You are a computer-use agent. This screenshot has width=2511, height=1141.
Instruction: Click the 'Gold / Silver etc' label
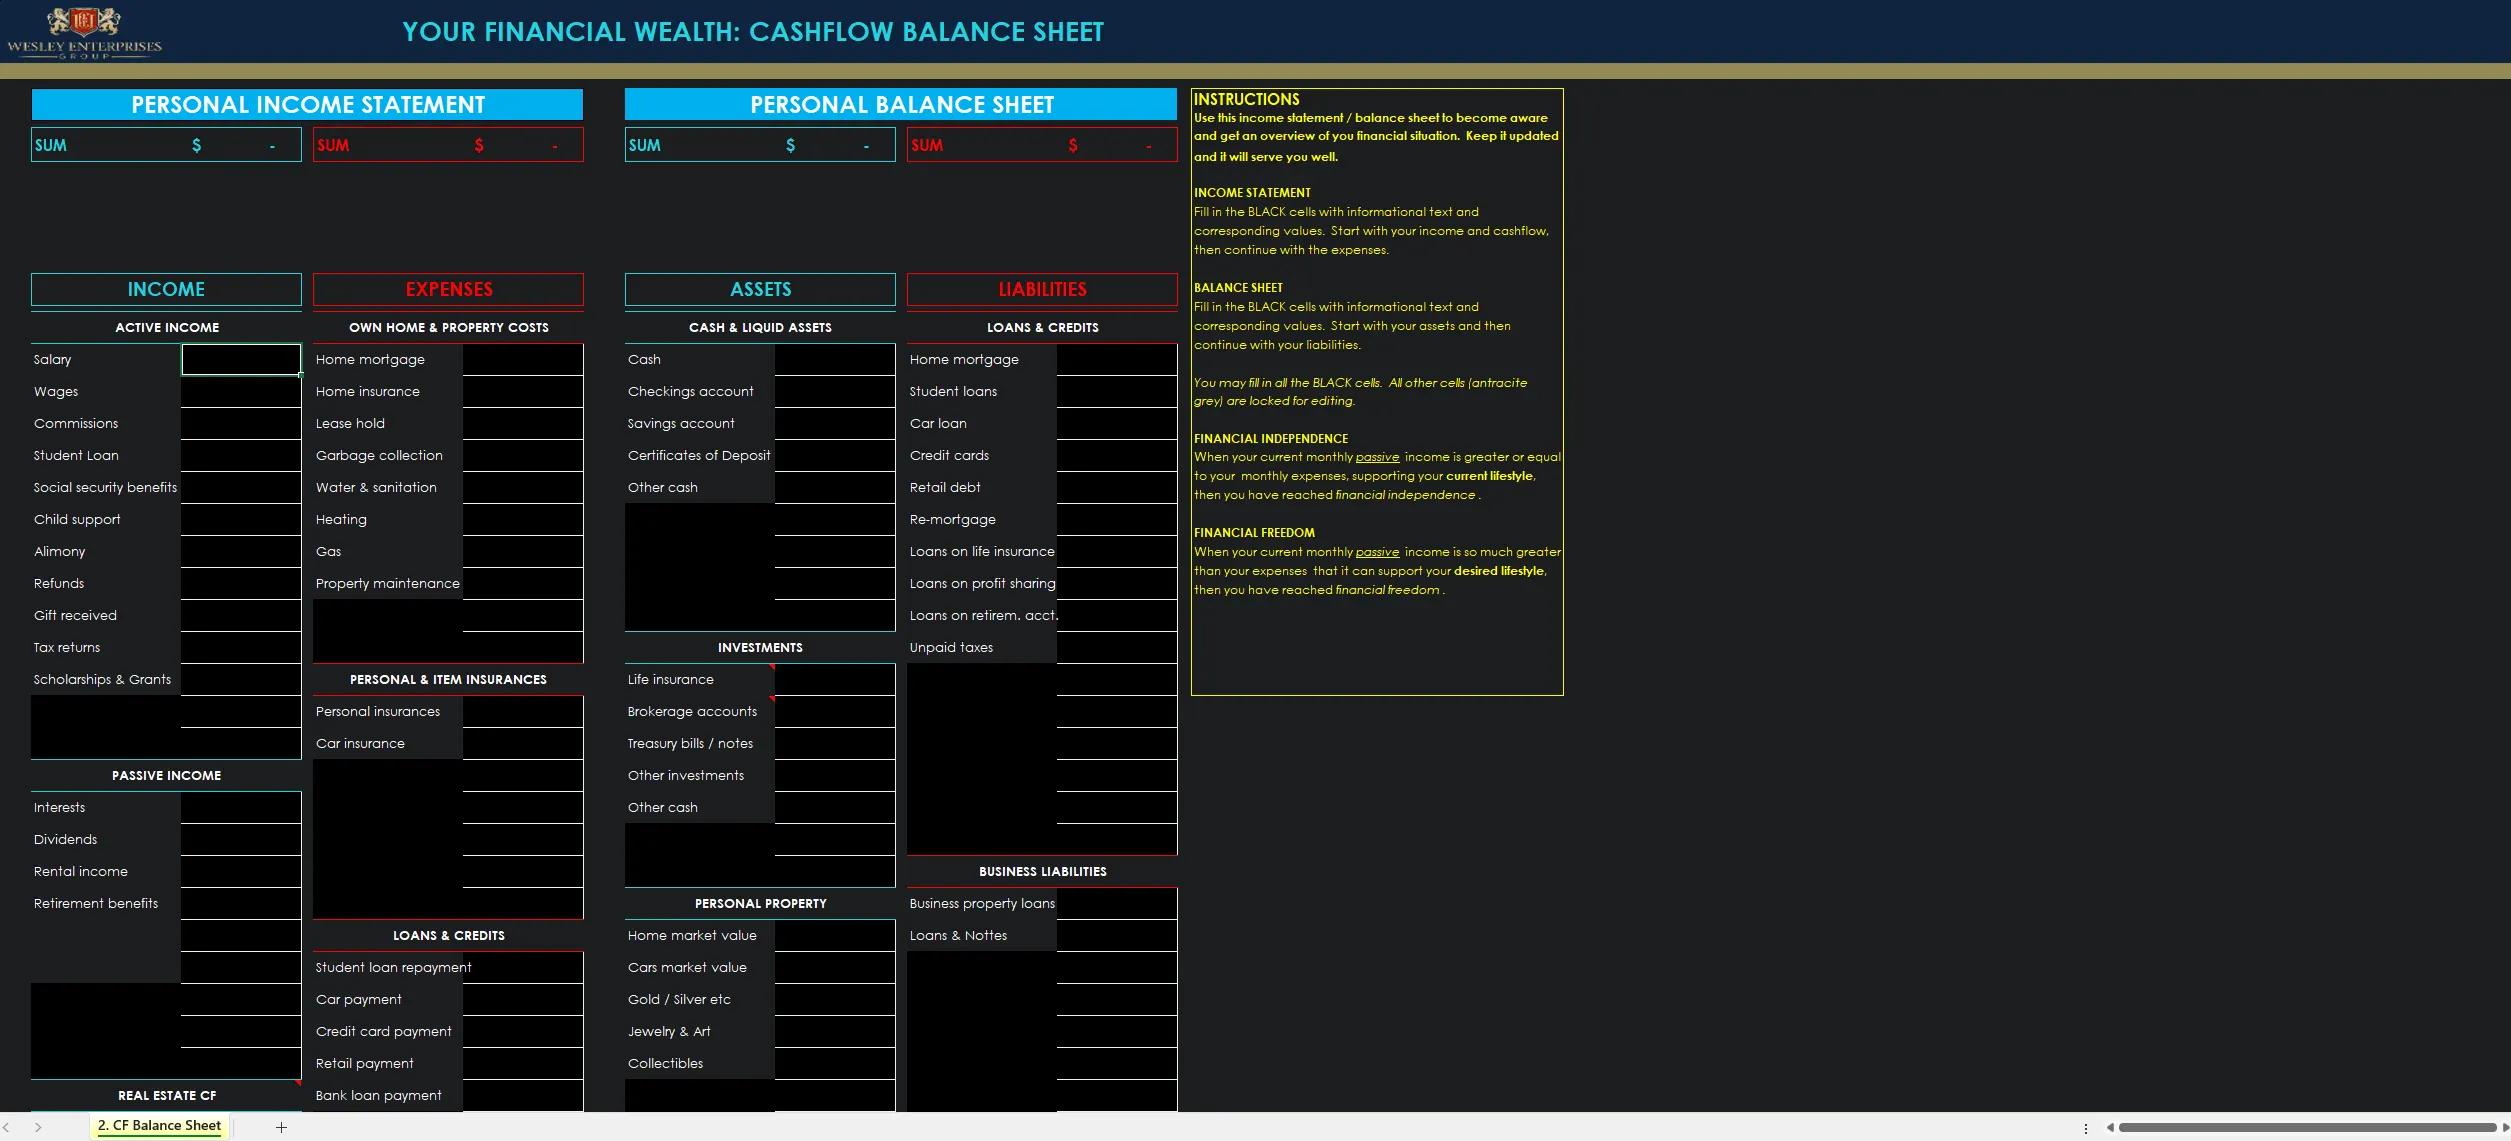click(679, 999)
